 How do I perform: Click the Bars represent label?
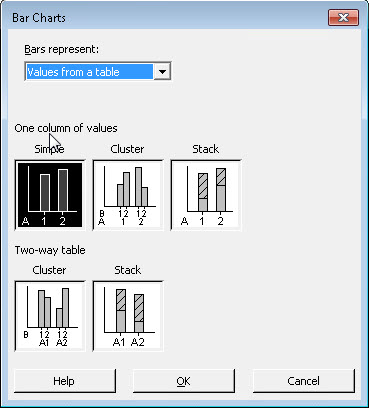tap(62, 49)
